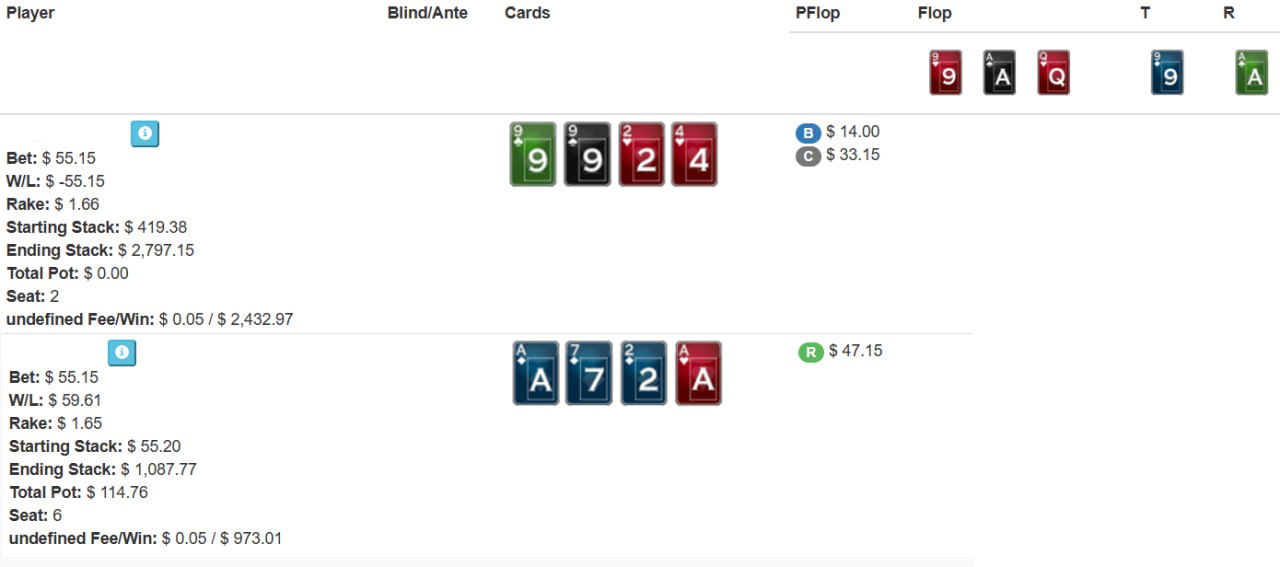This screenshot has height=567, width=1280.
Task: Click the blue 9 turn card
Action: click(x=1167, y=73)
